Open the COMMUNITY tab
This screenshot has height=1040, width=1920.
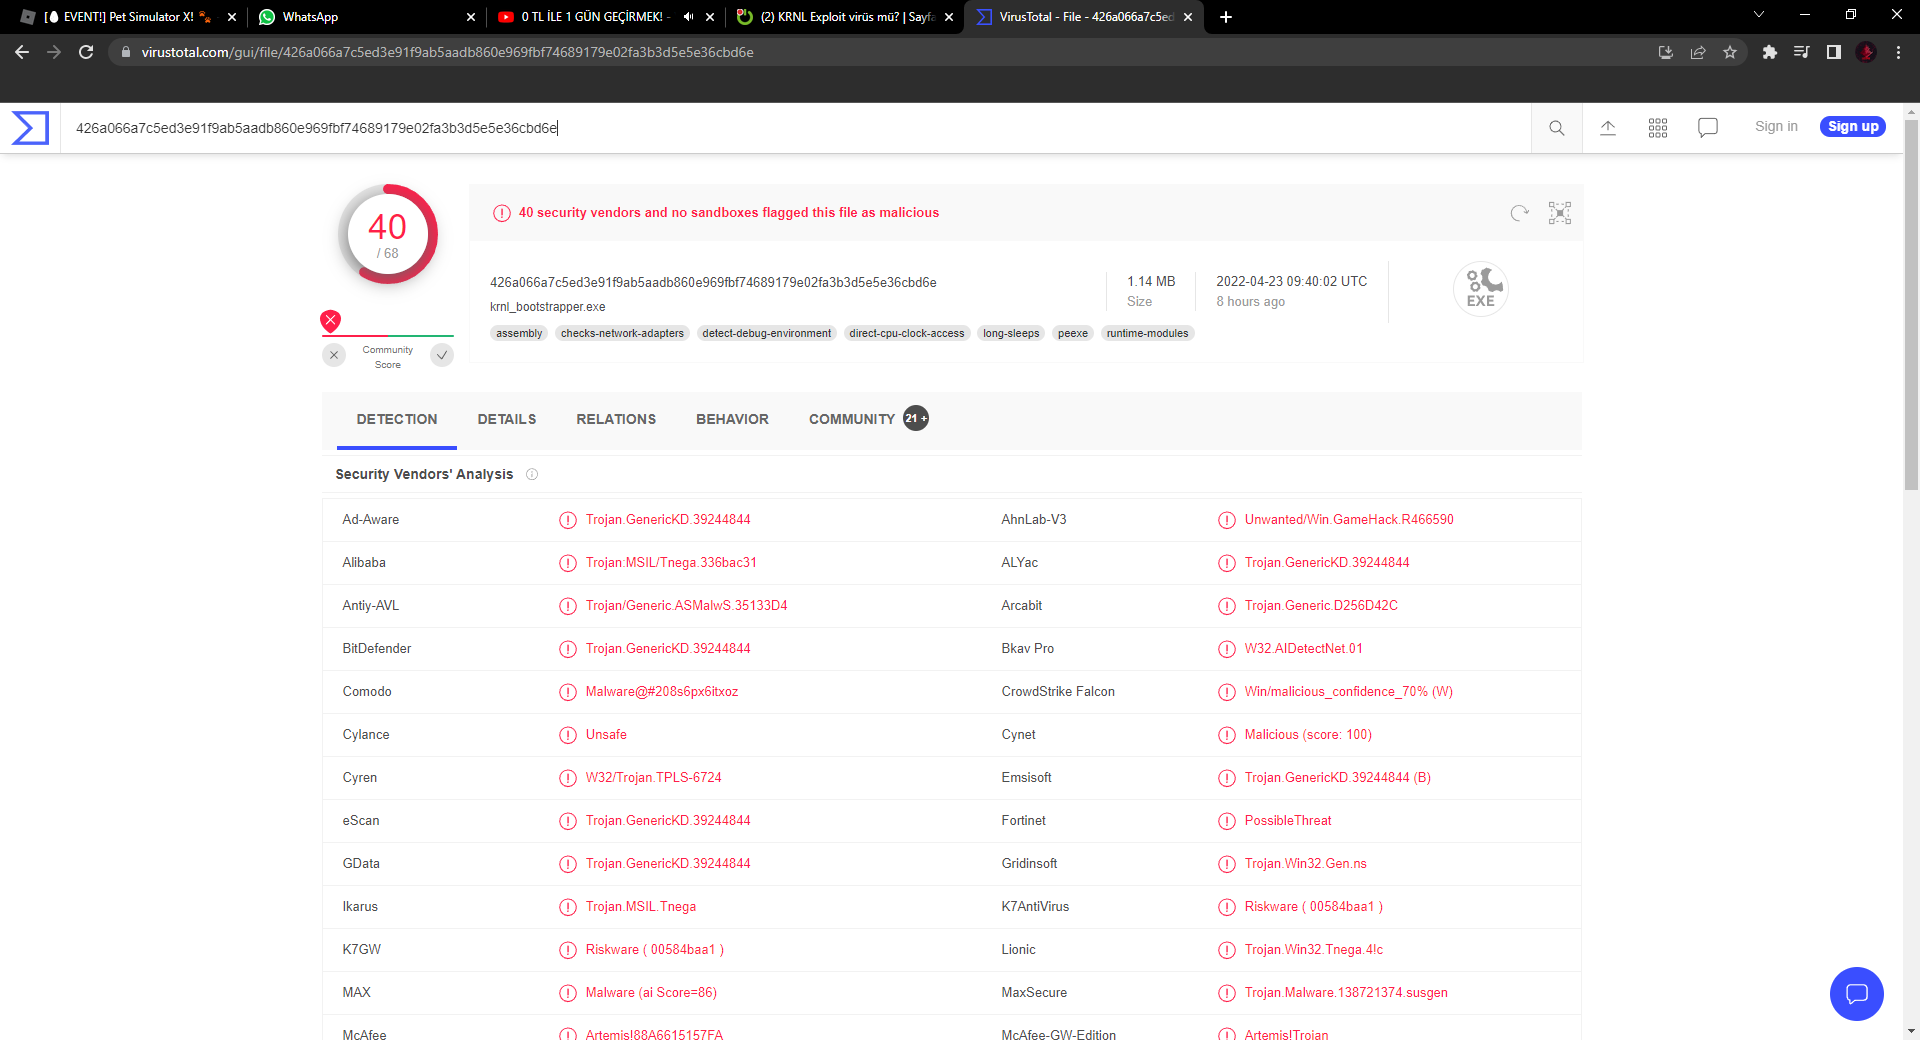click(x=868, y=420)
